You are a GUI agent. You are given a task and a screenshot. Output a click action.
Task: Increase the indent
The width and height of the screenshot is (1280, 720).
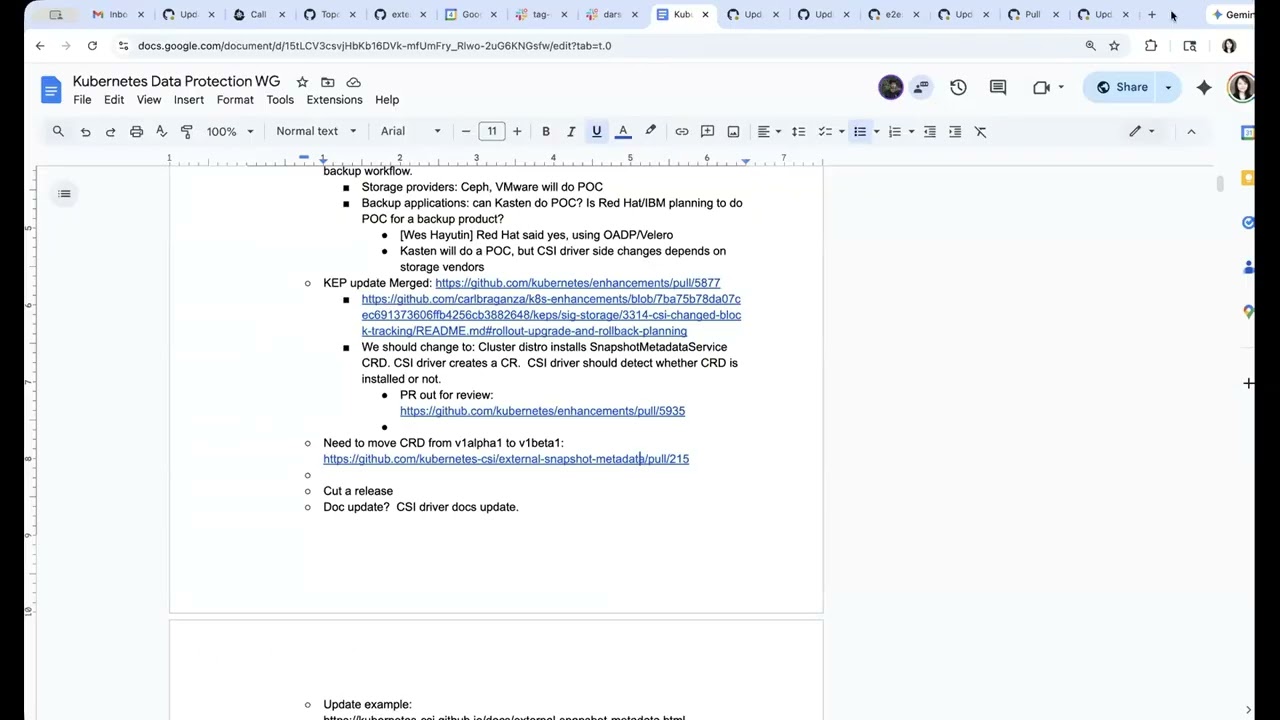[955, 131]
